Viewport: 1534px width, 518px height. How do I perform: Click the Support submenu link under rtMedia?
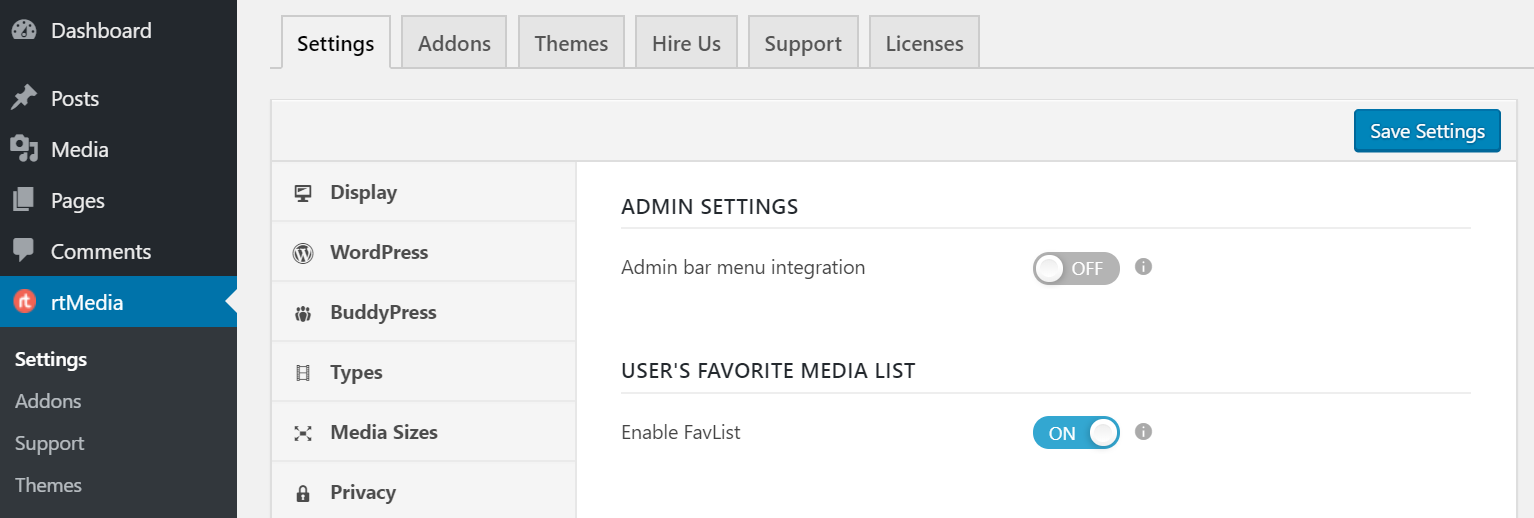coord(50,443)
